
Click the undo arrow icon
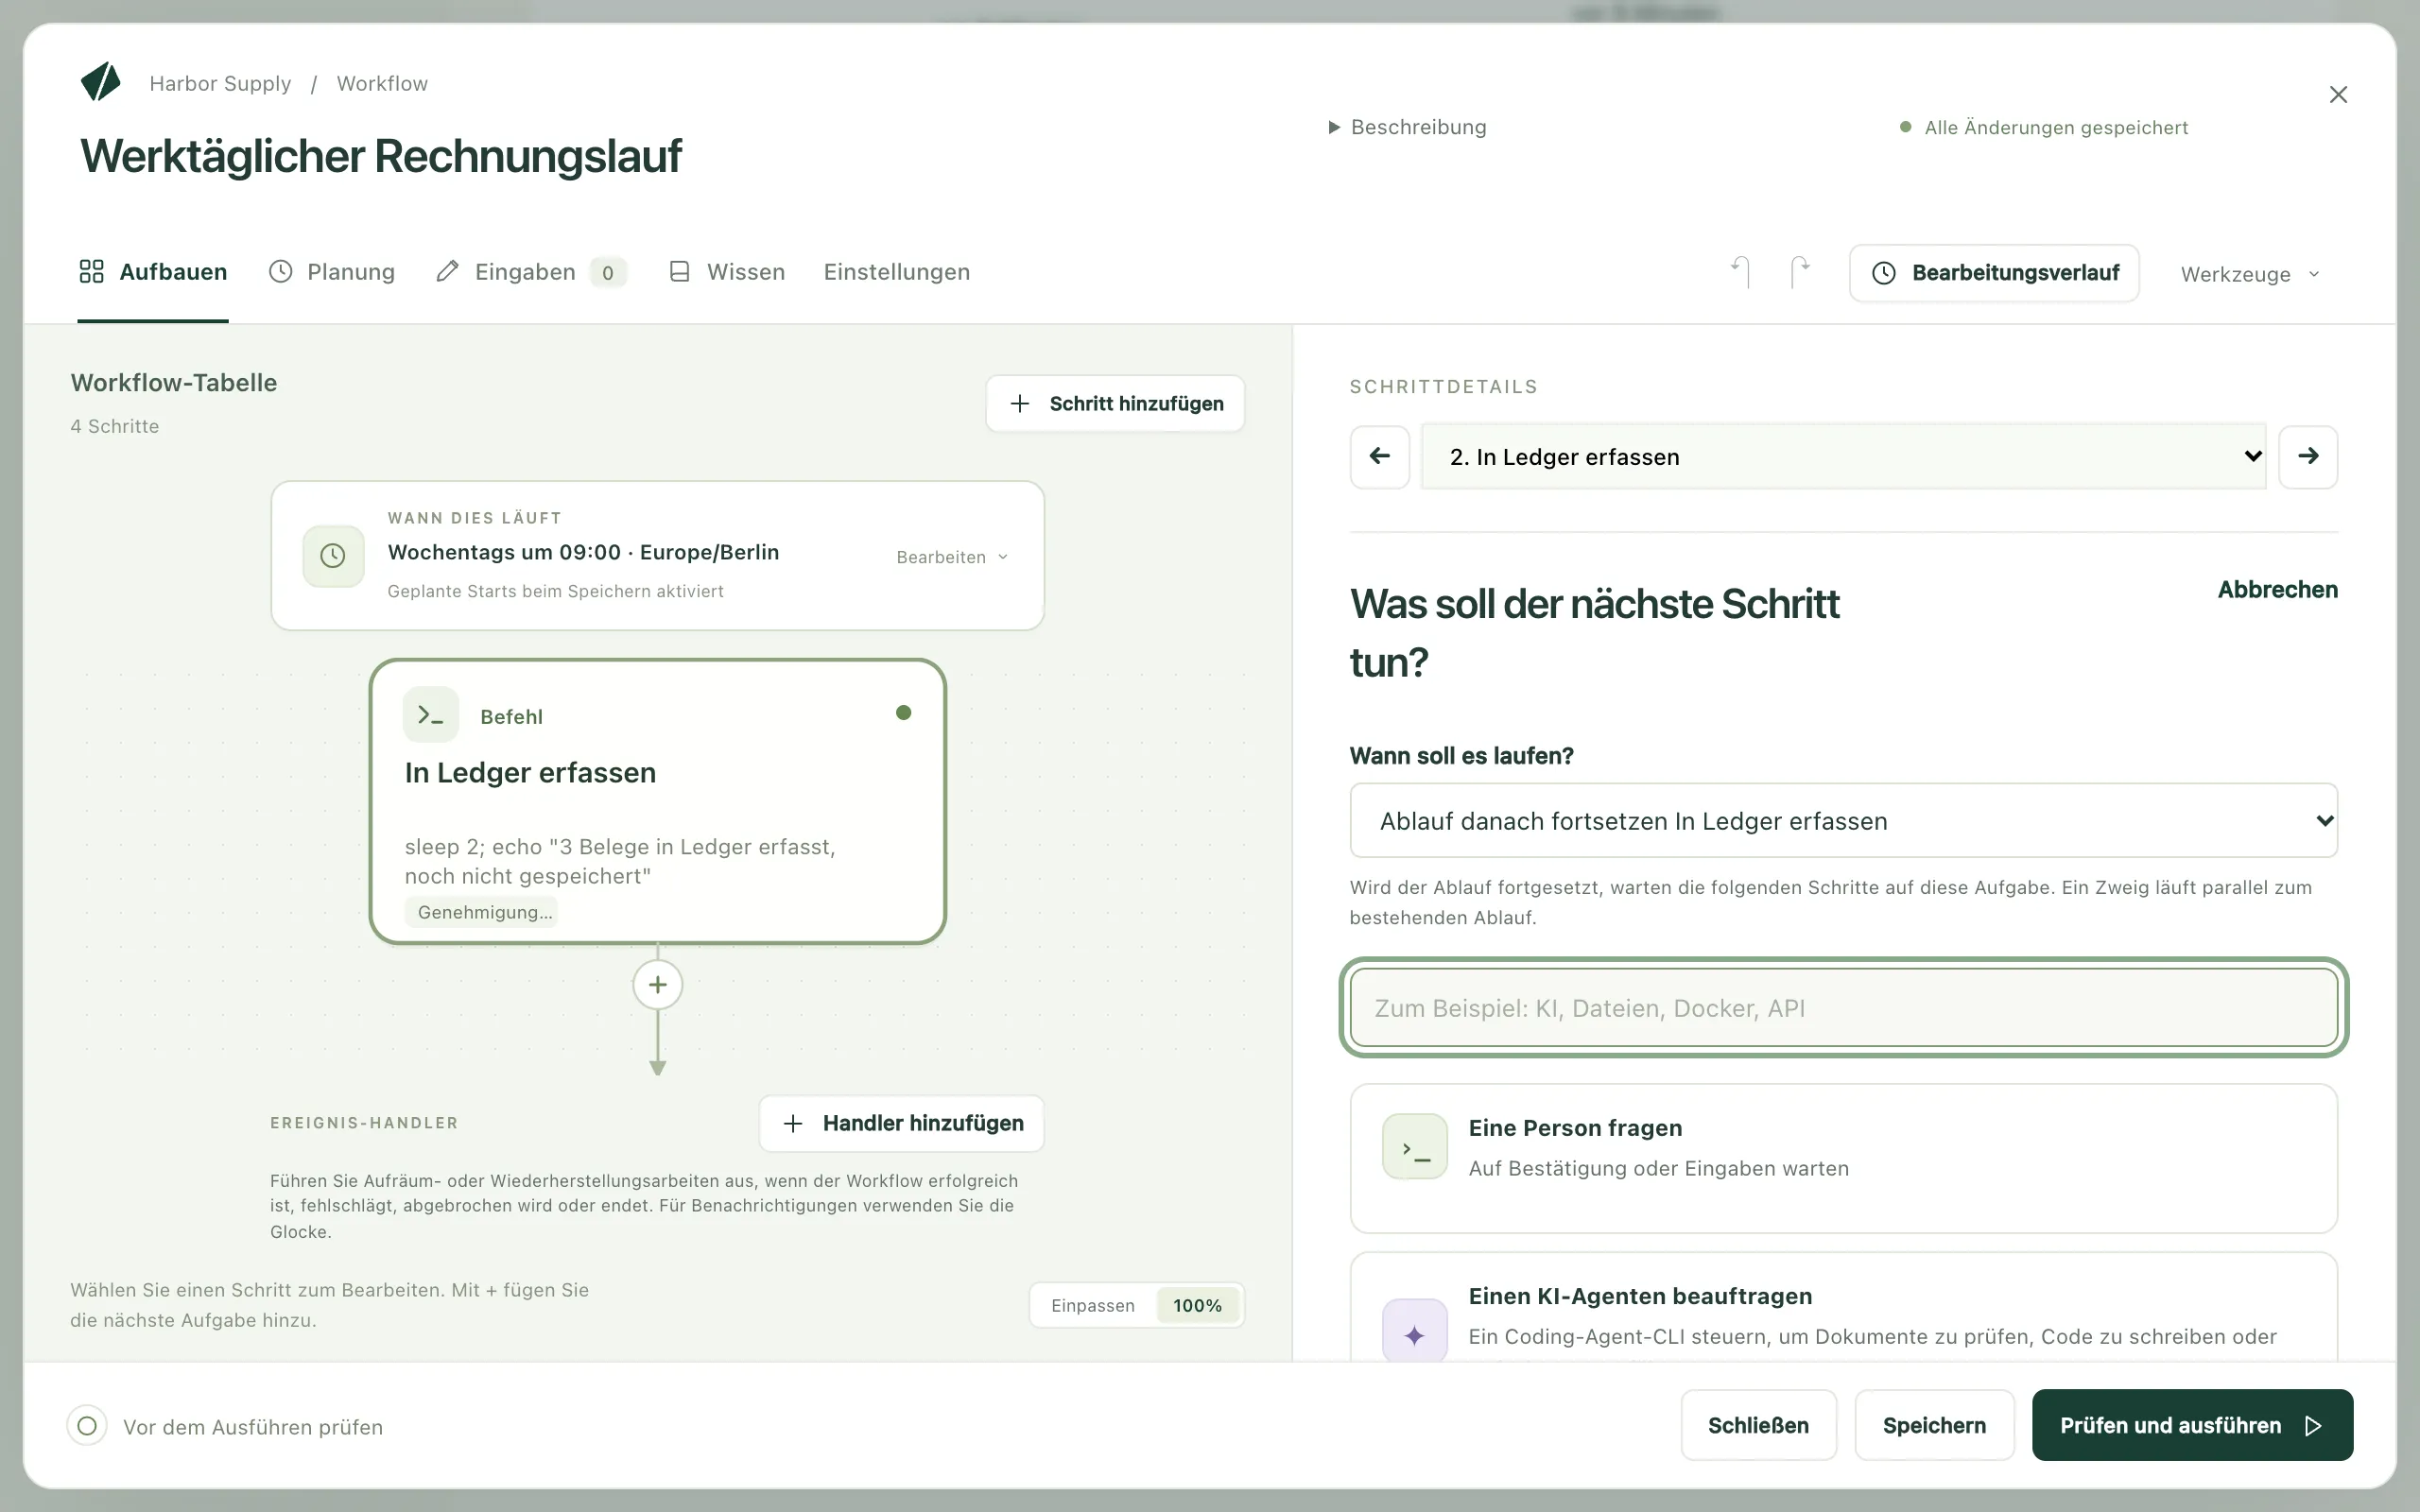1741,272
